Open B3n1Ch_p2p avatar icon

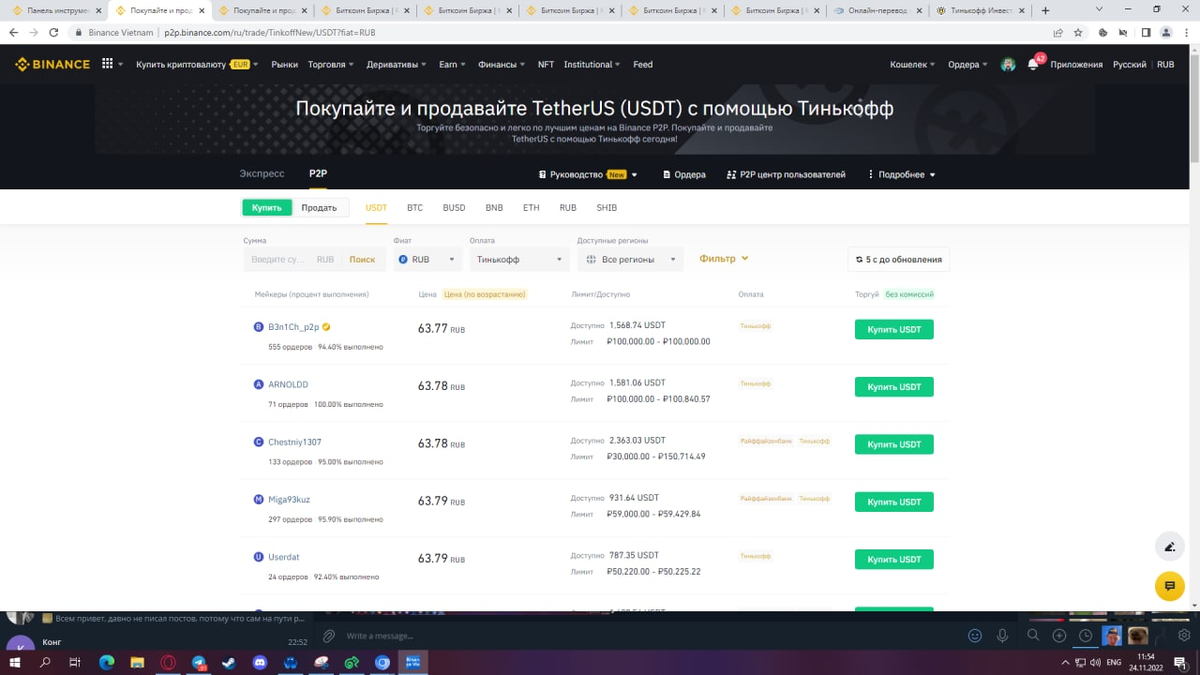pyautogui.click(x=259, y=327)
